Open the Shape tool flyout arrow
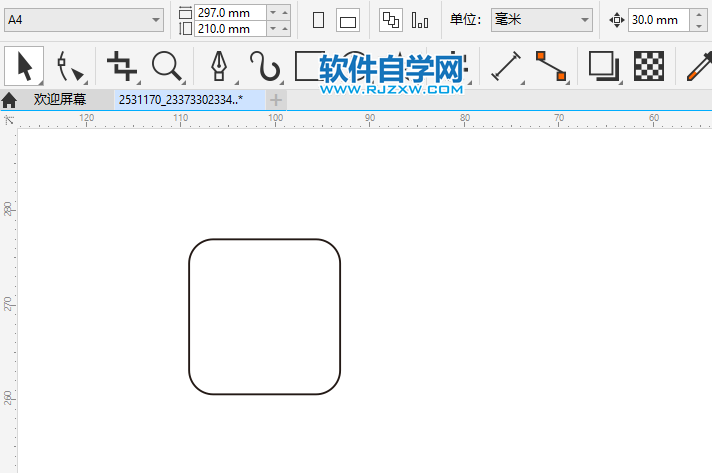The image size is (712, 473). click(x=85, y=83)
